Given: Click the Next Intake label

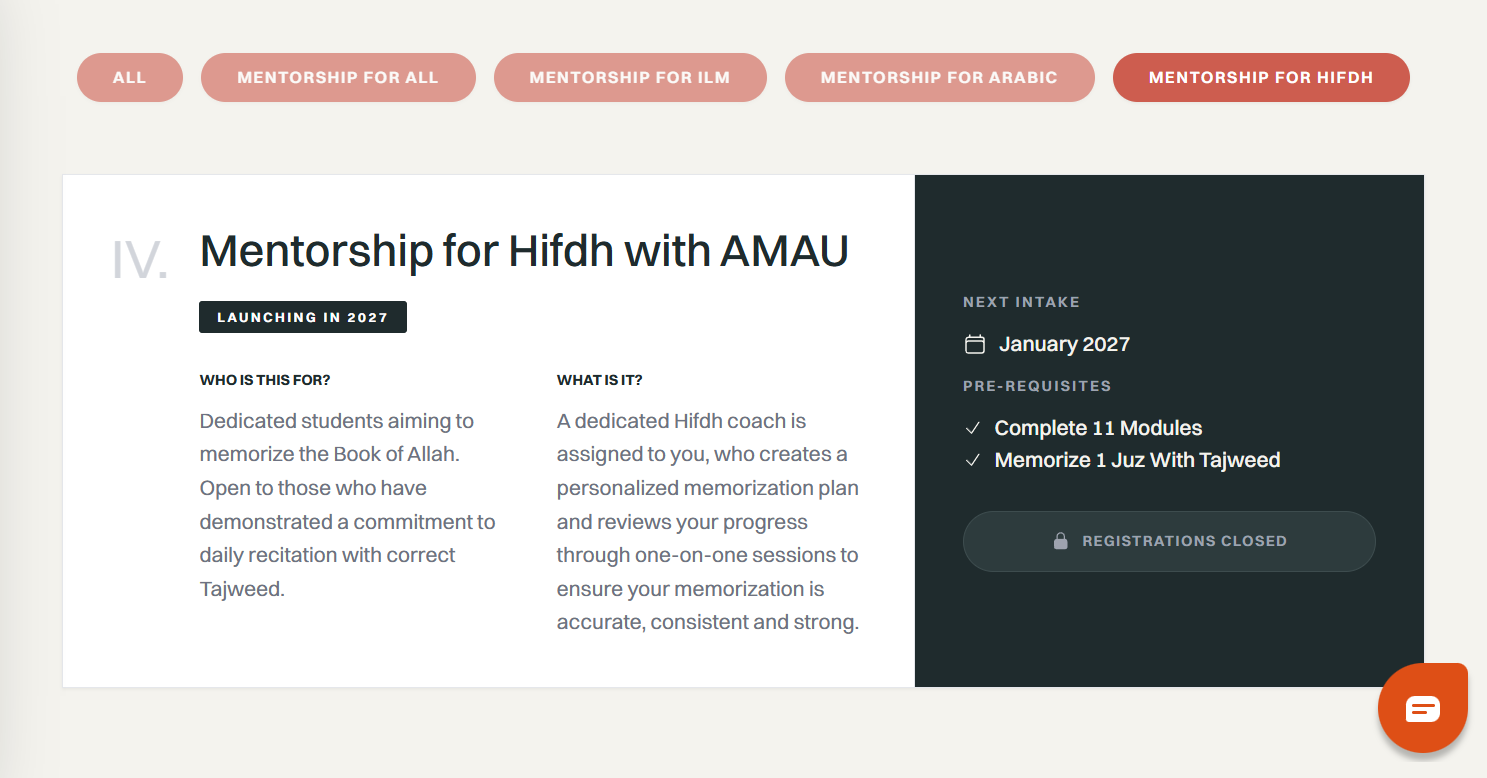Looking at the screenshot, I should pyautogui.click(x=1021, y=302).
